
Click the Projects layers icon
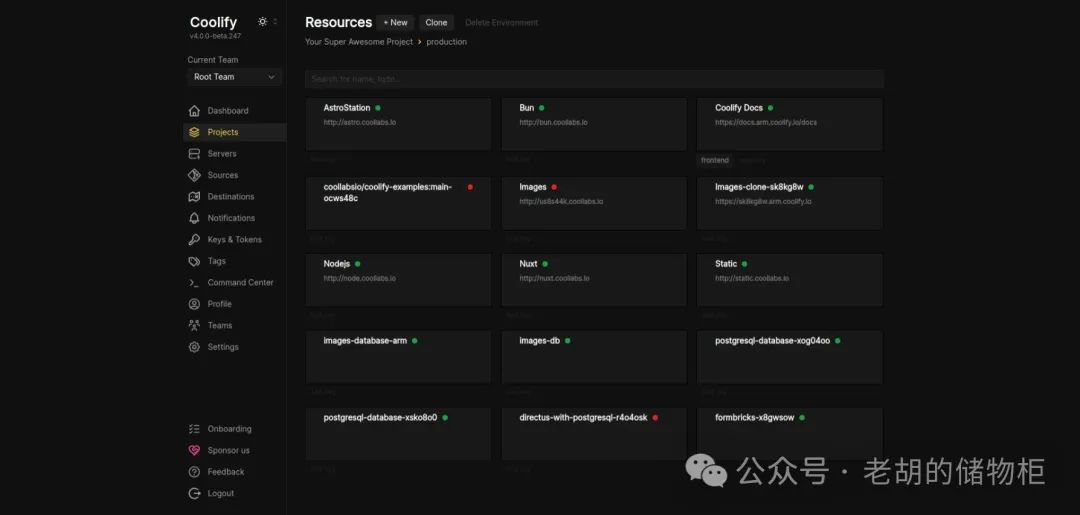pyautogui.click(x=194, y=132)
